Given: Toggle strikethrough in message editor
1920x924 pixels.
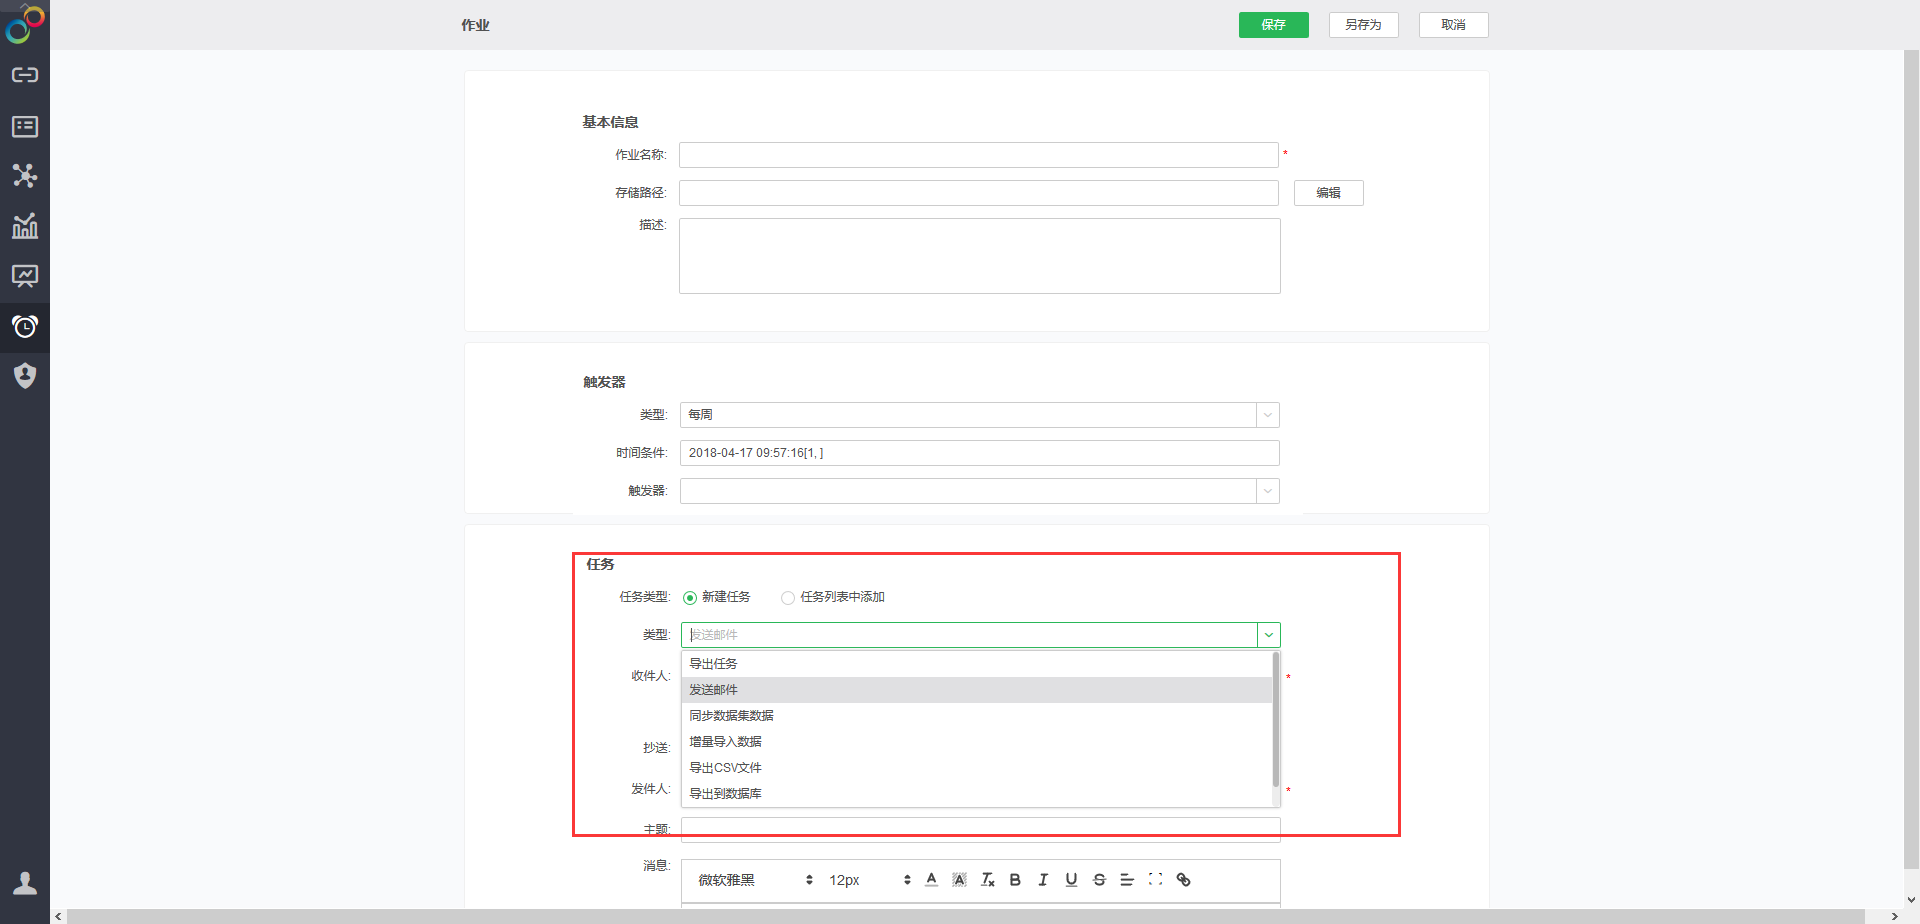Looking at the screenshot, I should click(1099, 880).
